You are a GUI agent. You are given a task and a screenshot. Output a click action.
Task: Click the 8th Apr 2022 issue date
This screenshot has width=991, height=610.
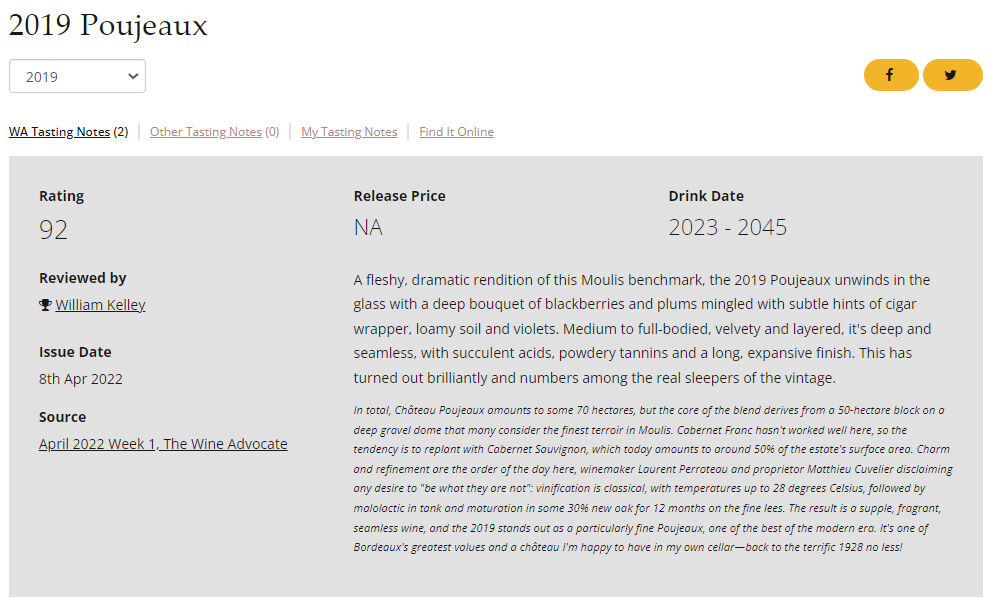point(81,379)
